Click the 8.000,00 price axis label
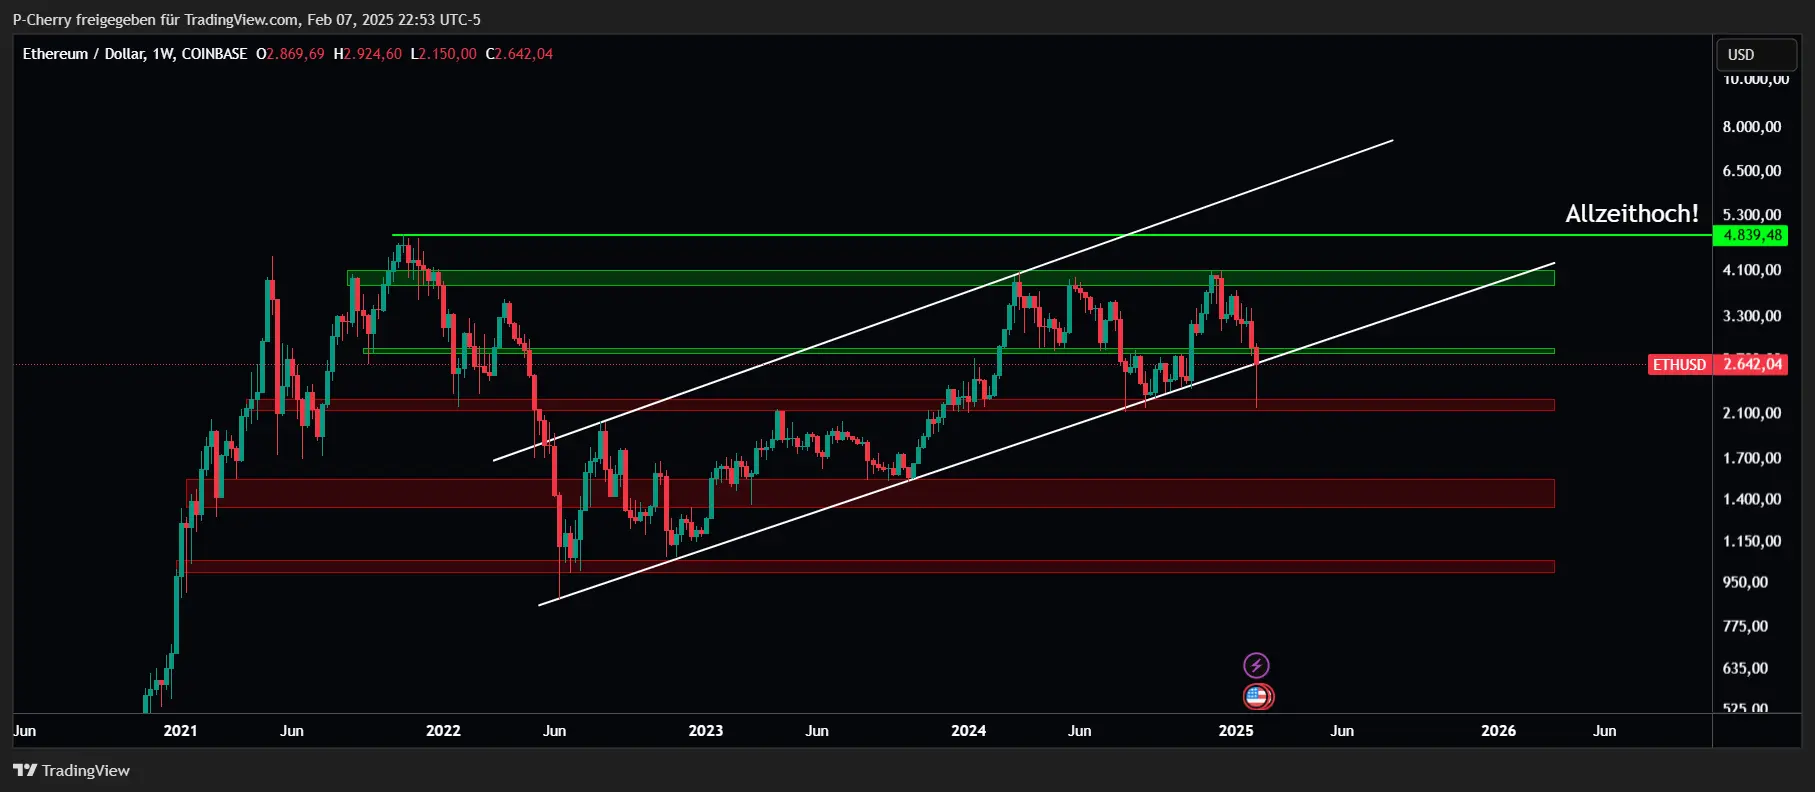This screenshot has width=1815, height=792. click(1752, 127)
